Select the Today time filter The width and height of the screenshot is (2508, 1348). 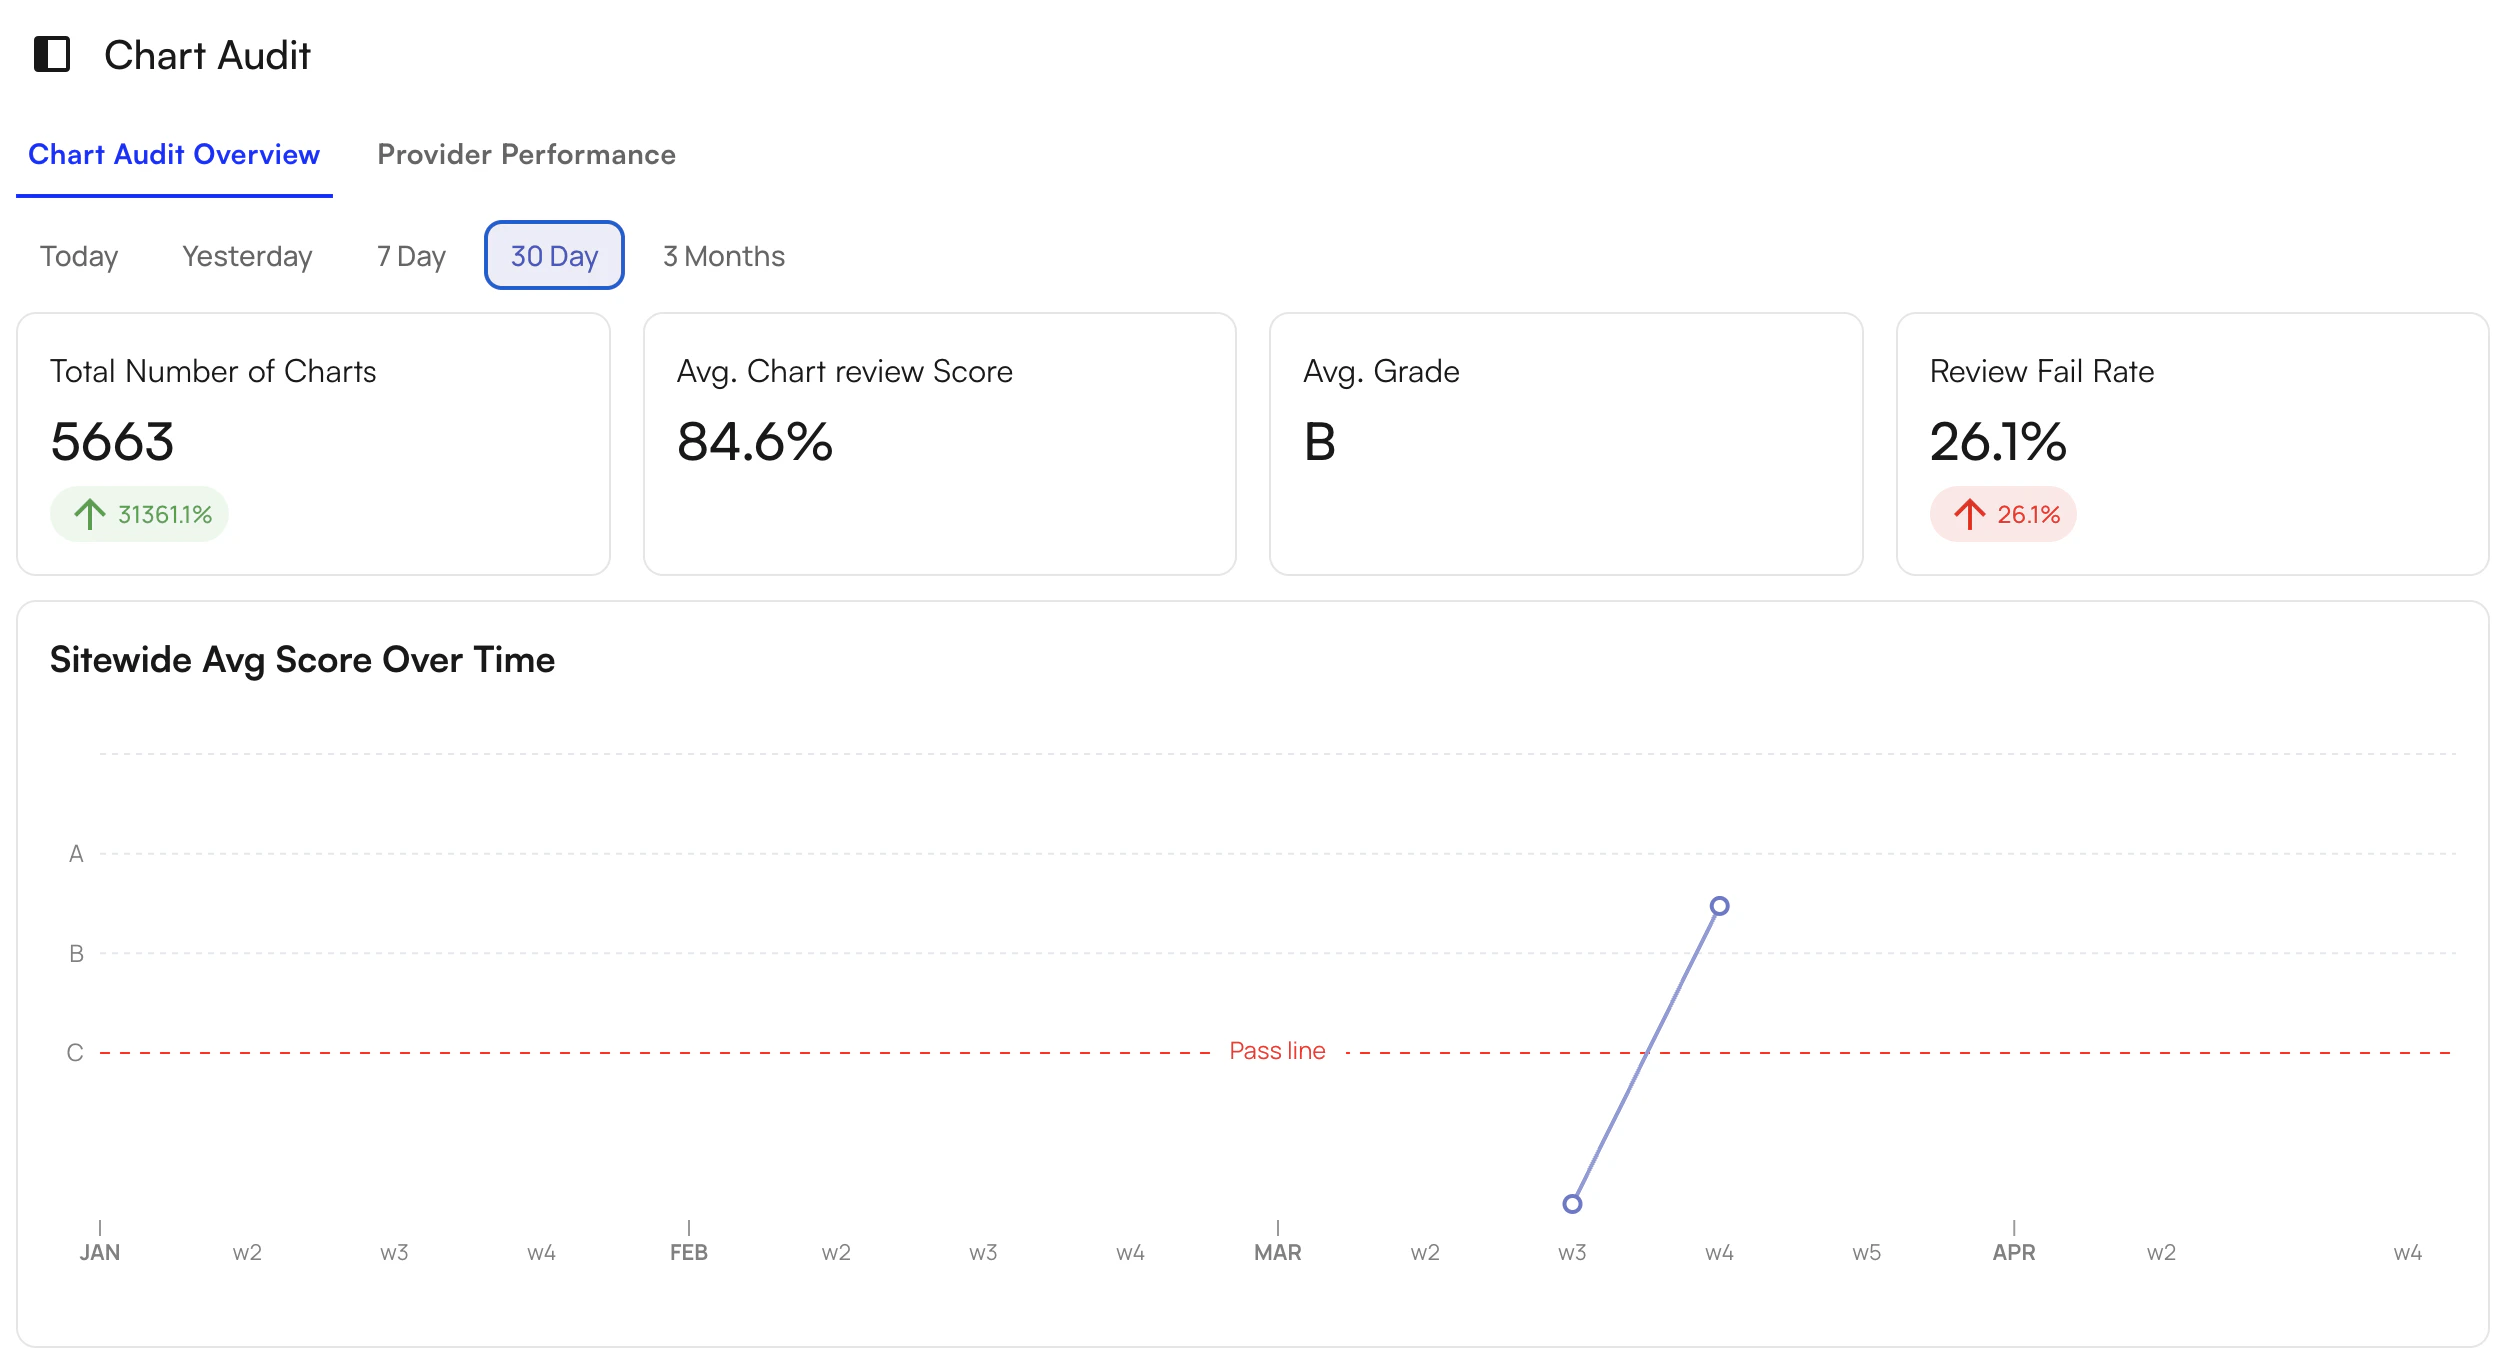pyautogui.click(x=79, y=256)
